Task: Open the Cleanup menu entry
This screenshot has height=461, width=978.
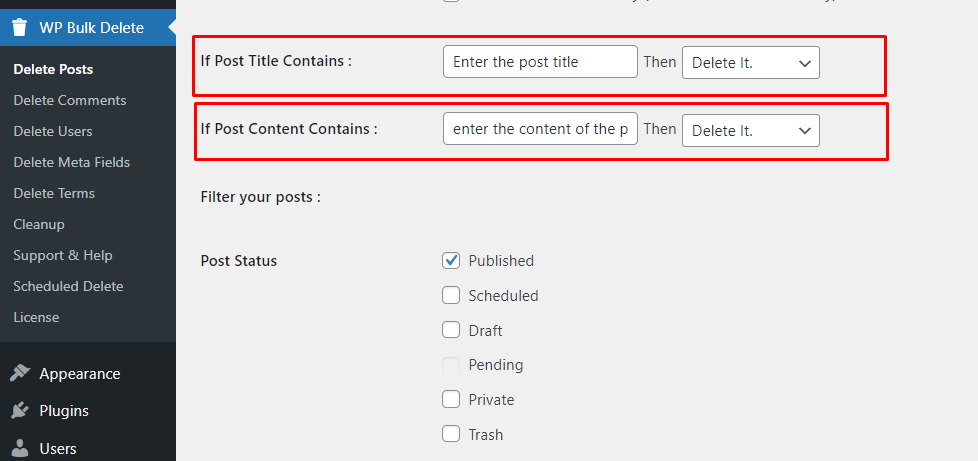Action: [x=39, y=225]
